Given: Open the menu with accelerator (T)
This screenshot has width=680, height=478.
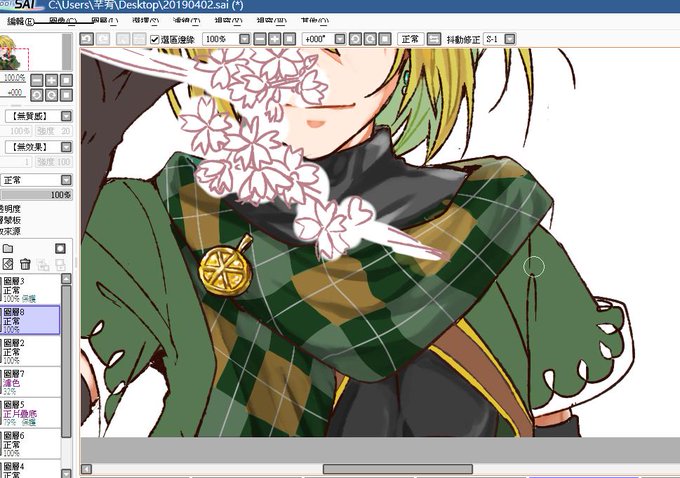Looking at the screenshot, I should (x=186, y=21).
